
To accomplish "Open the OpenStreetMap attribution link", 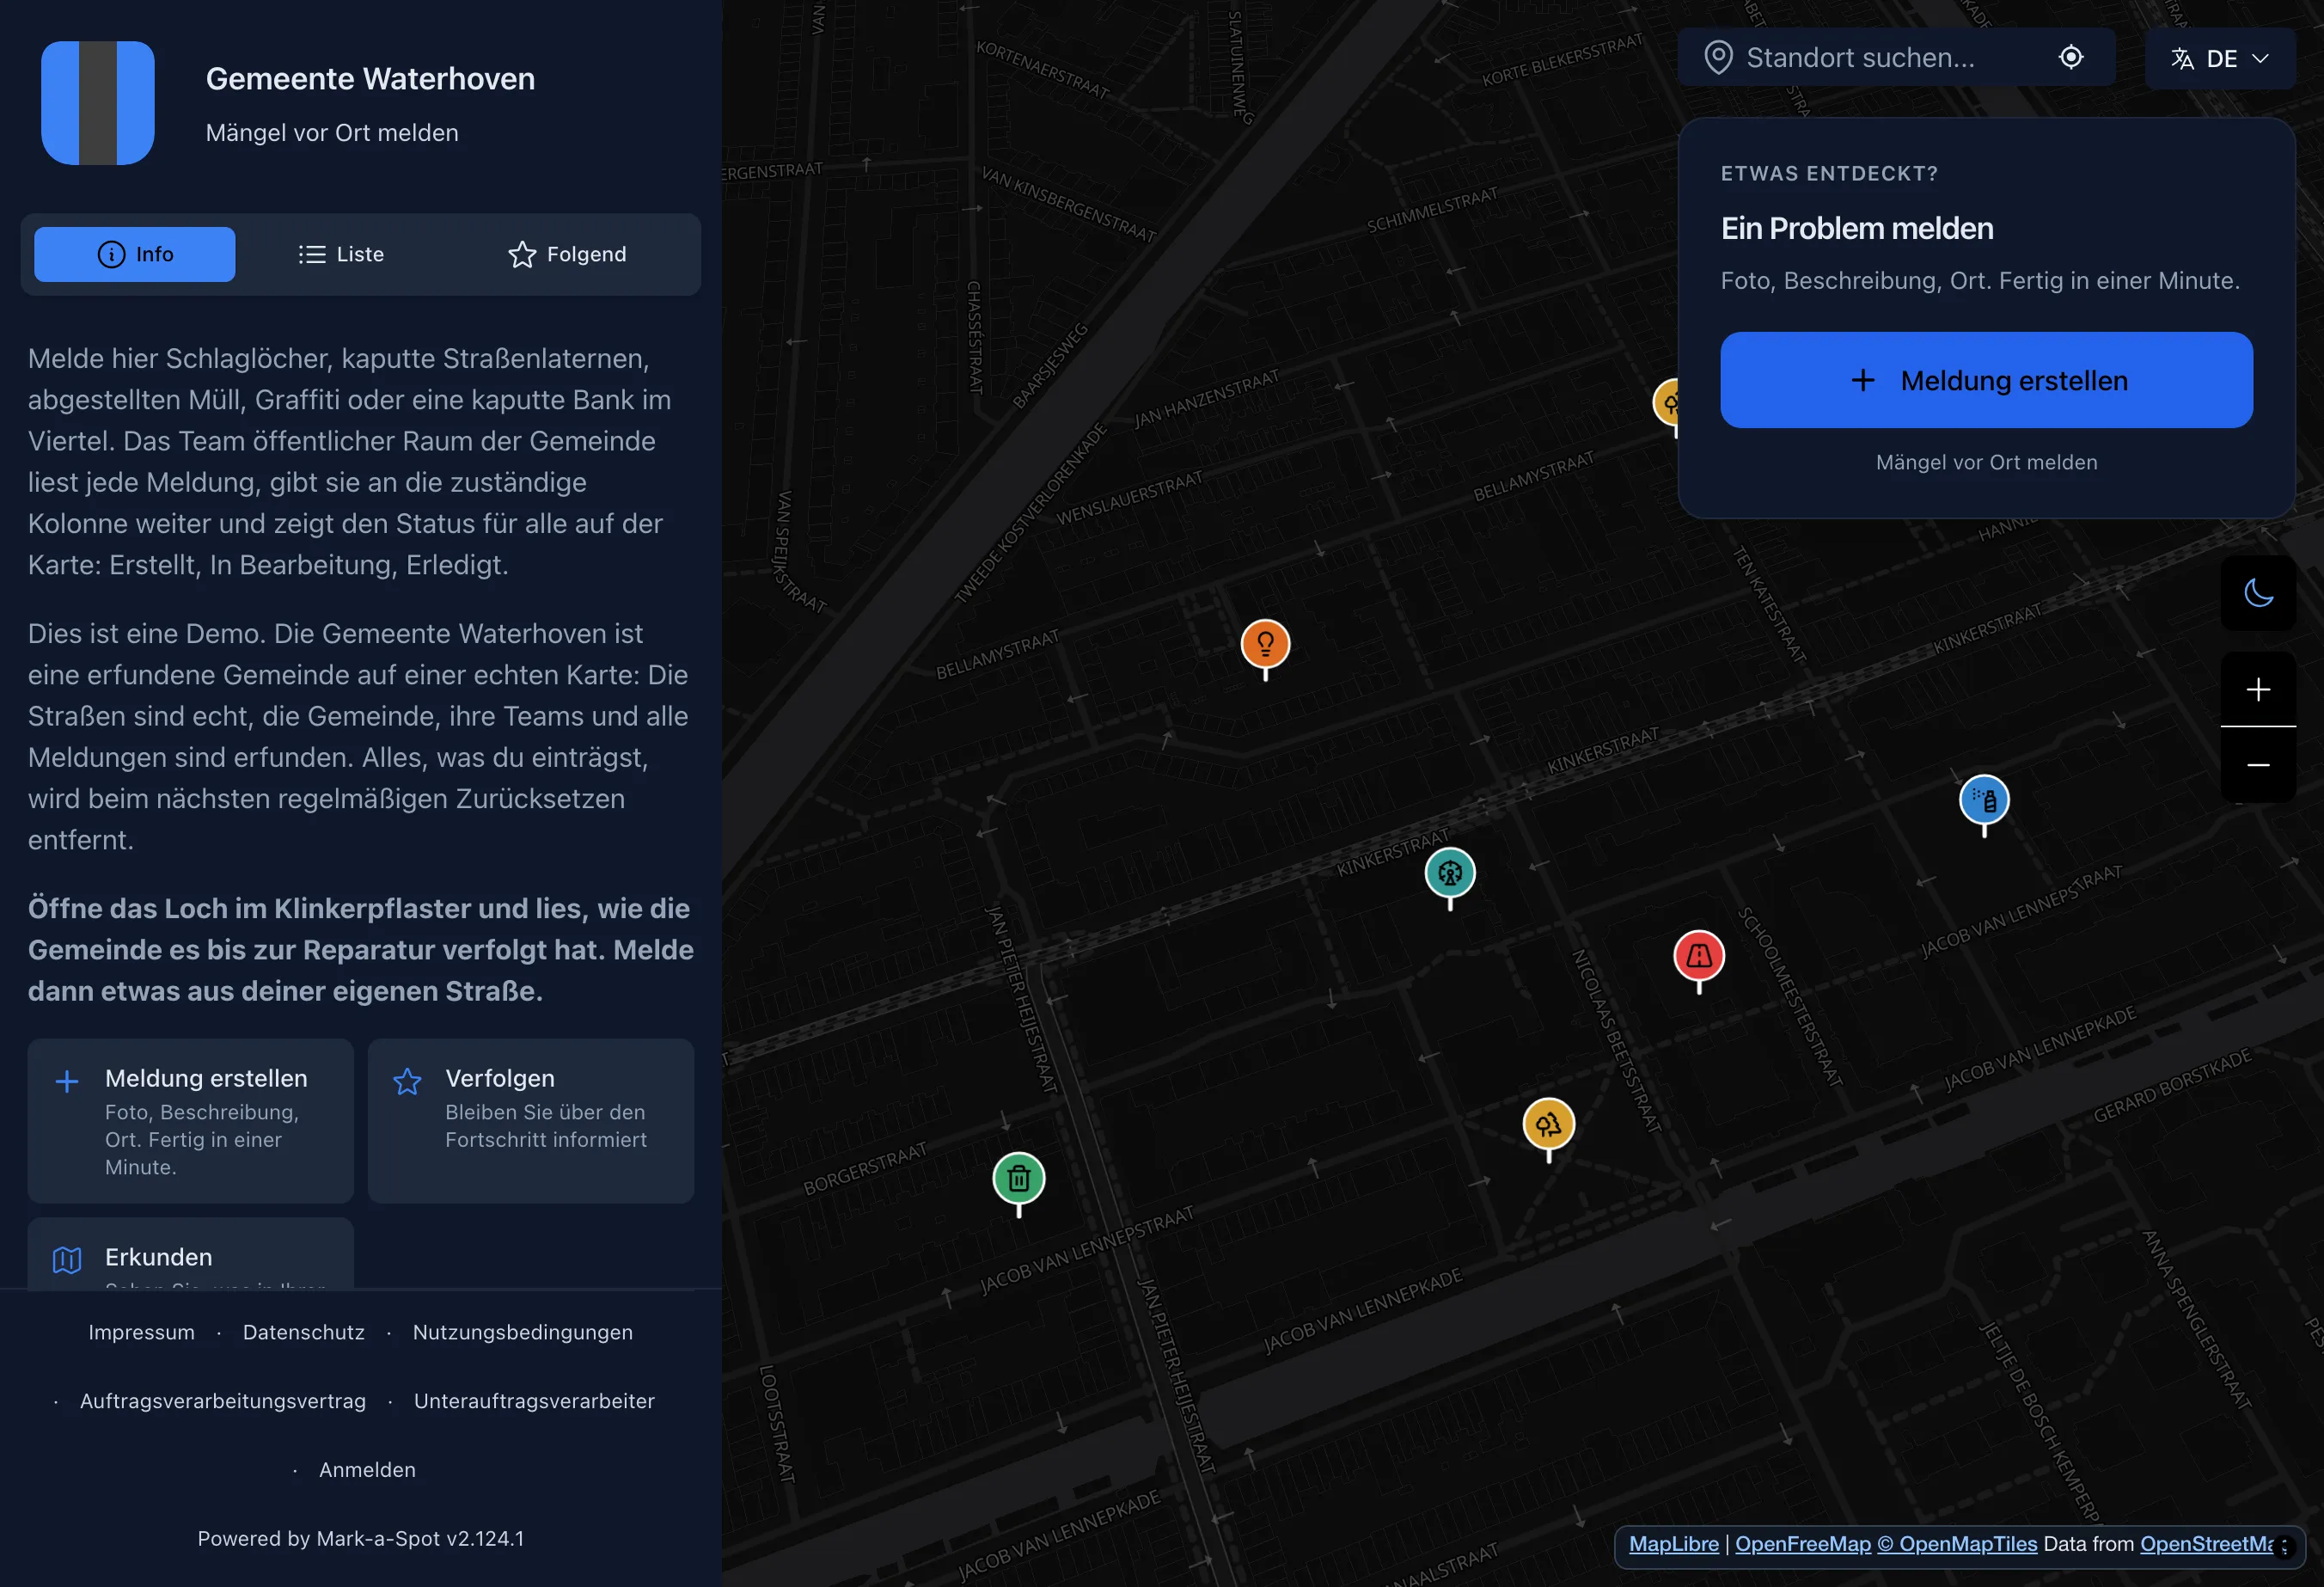I will point(2205,1544).
